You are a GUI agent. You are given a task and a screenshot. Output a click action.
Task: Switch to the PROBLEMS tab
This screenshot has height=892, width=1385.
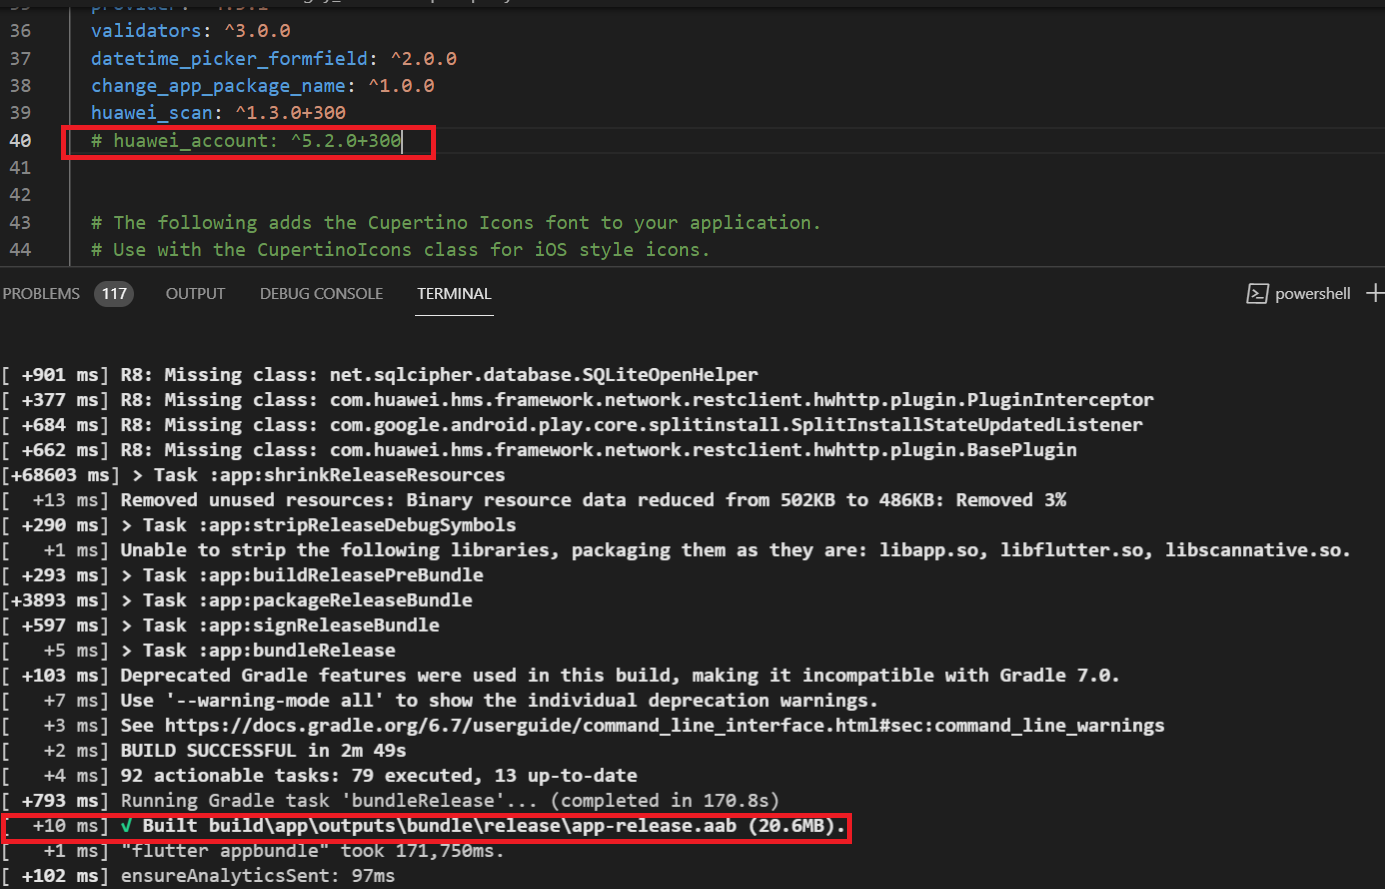[x=41, y=293]
